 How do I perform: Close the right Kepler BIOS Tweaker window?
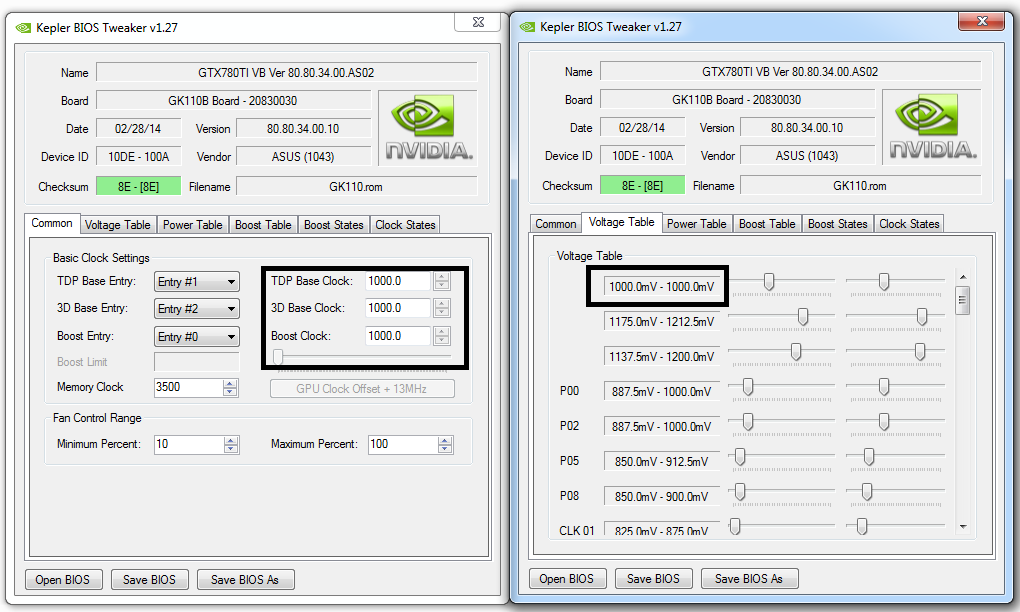tap(983, 21)
